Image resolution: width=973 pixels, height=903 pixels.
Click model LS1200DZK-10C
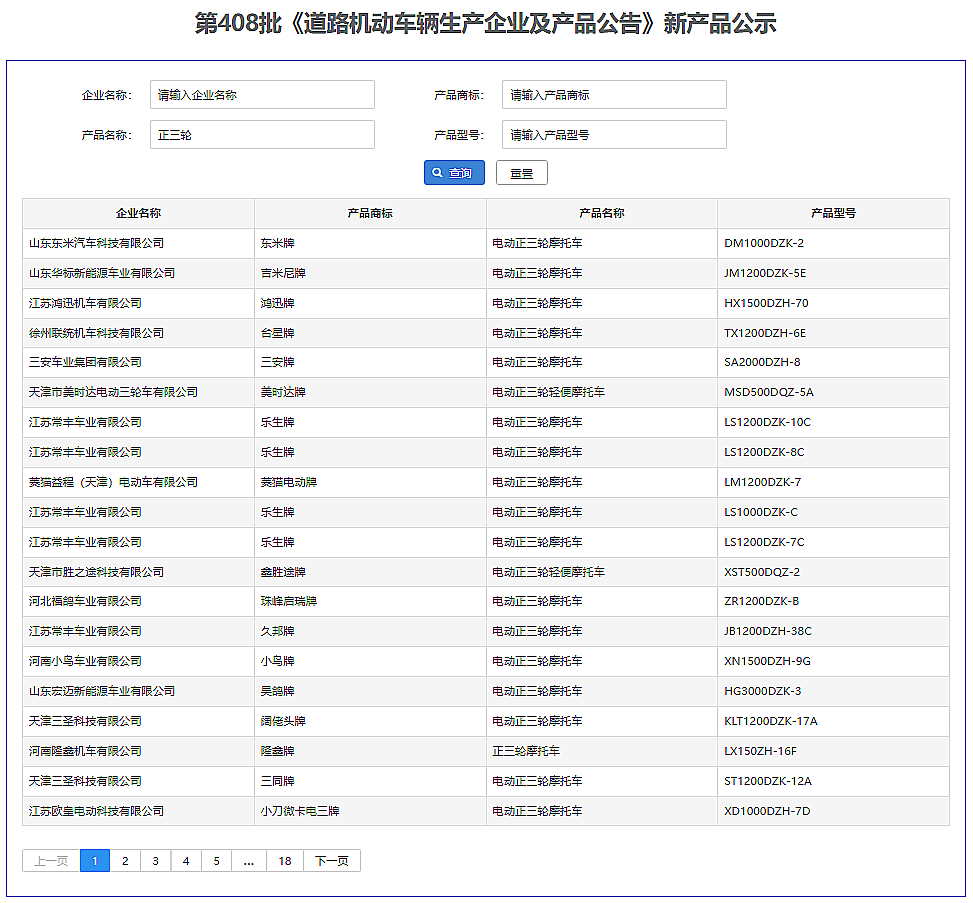pos(768,422)
